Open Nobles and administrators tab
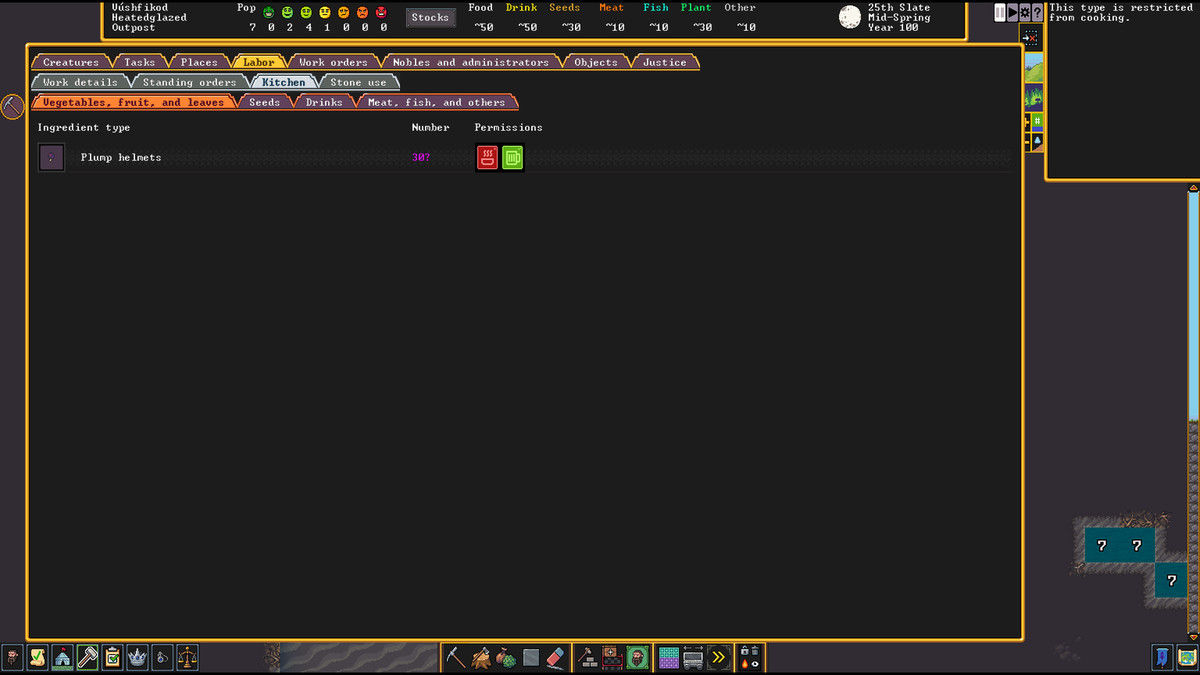Screen dimensions: 1200x675 [470, 62]
